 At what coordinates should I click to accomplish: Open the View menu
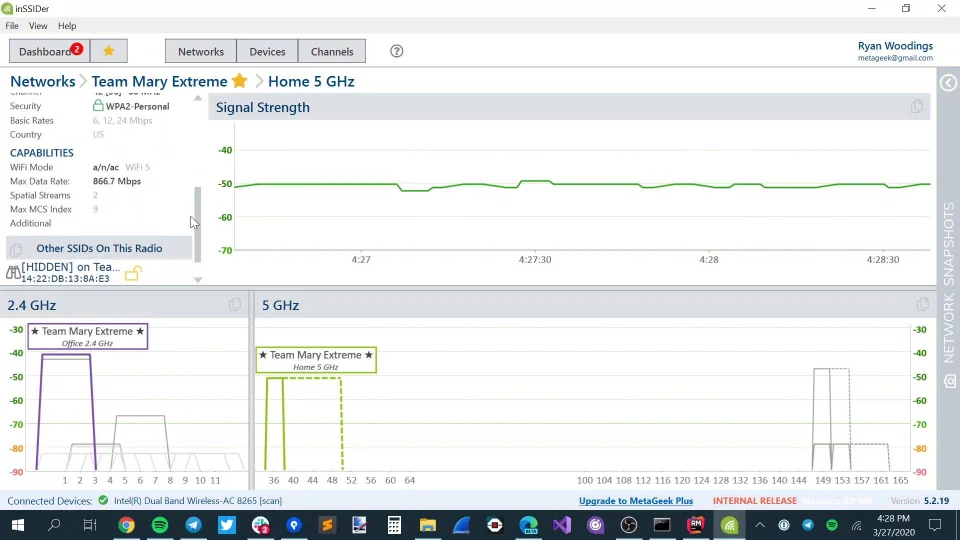tap(38, 26)
